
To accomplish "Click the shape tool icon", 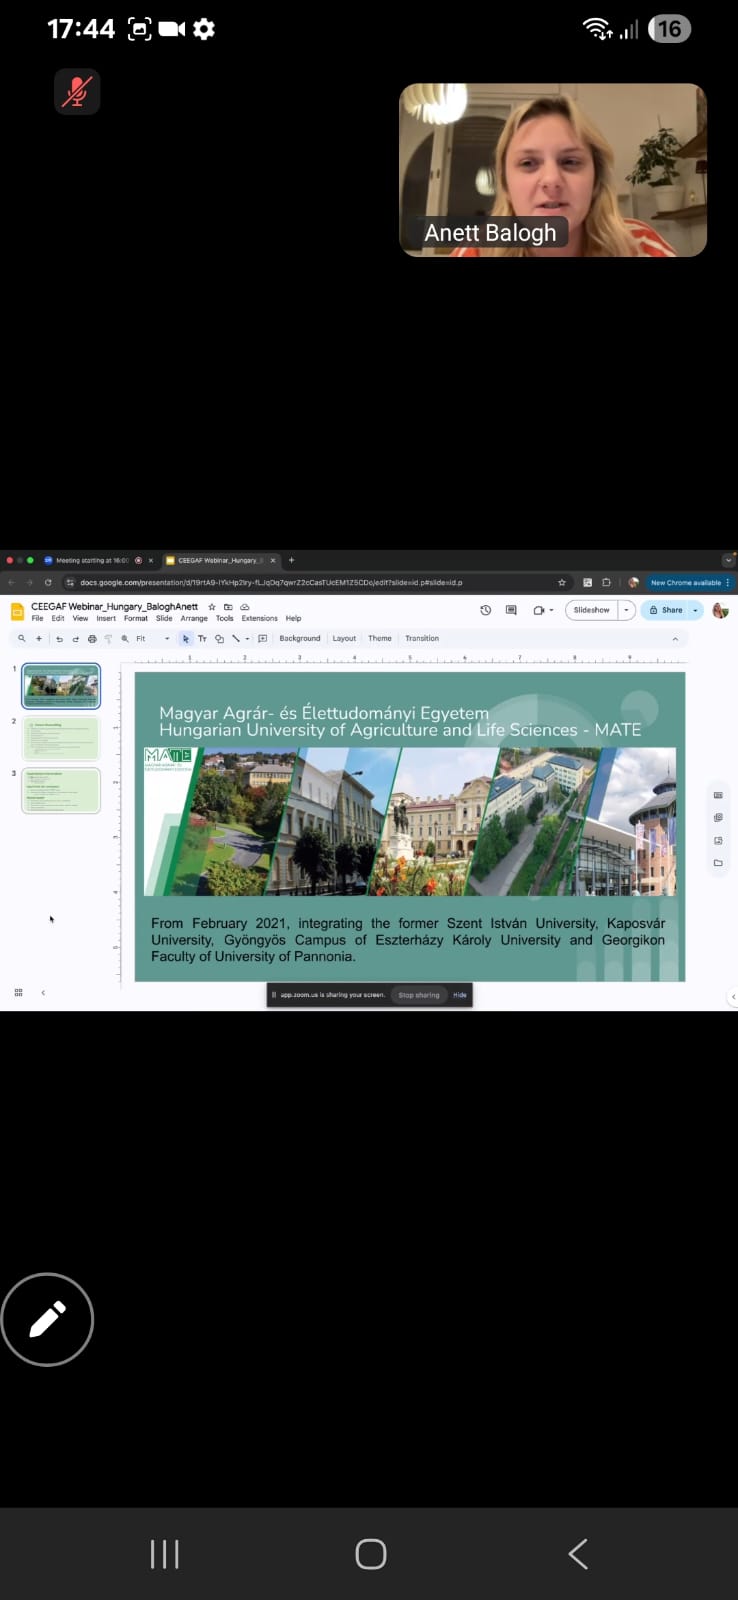I will click(x=219, y=639).
